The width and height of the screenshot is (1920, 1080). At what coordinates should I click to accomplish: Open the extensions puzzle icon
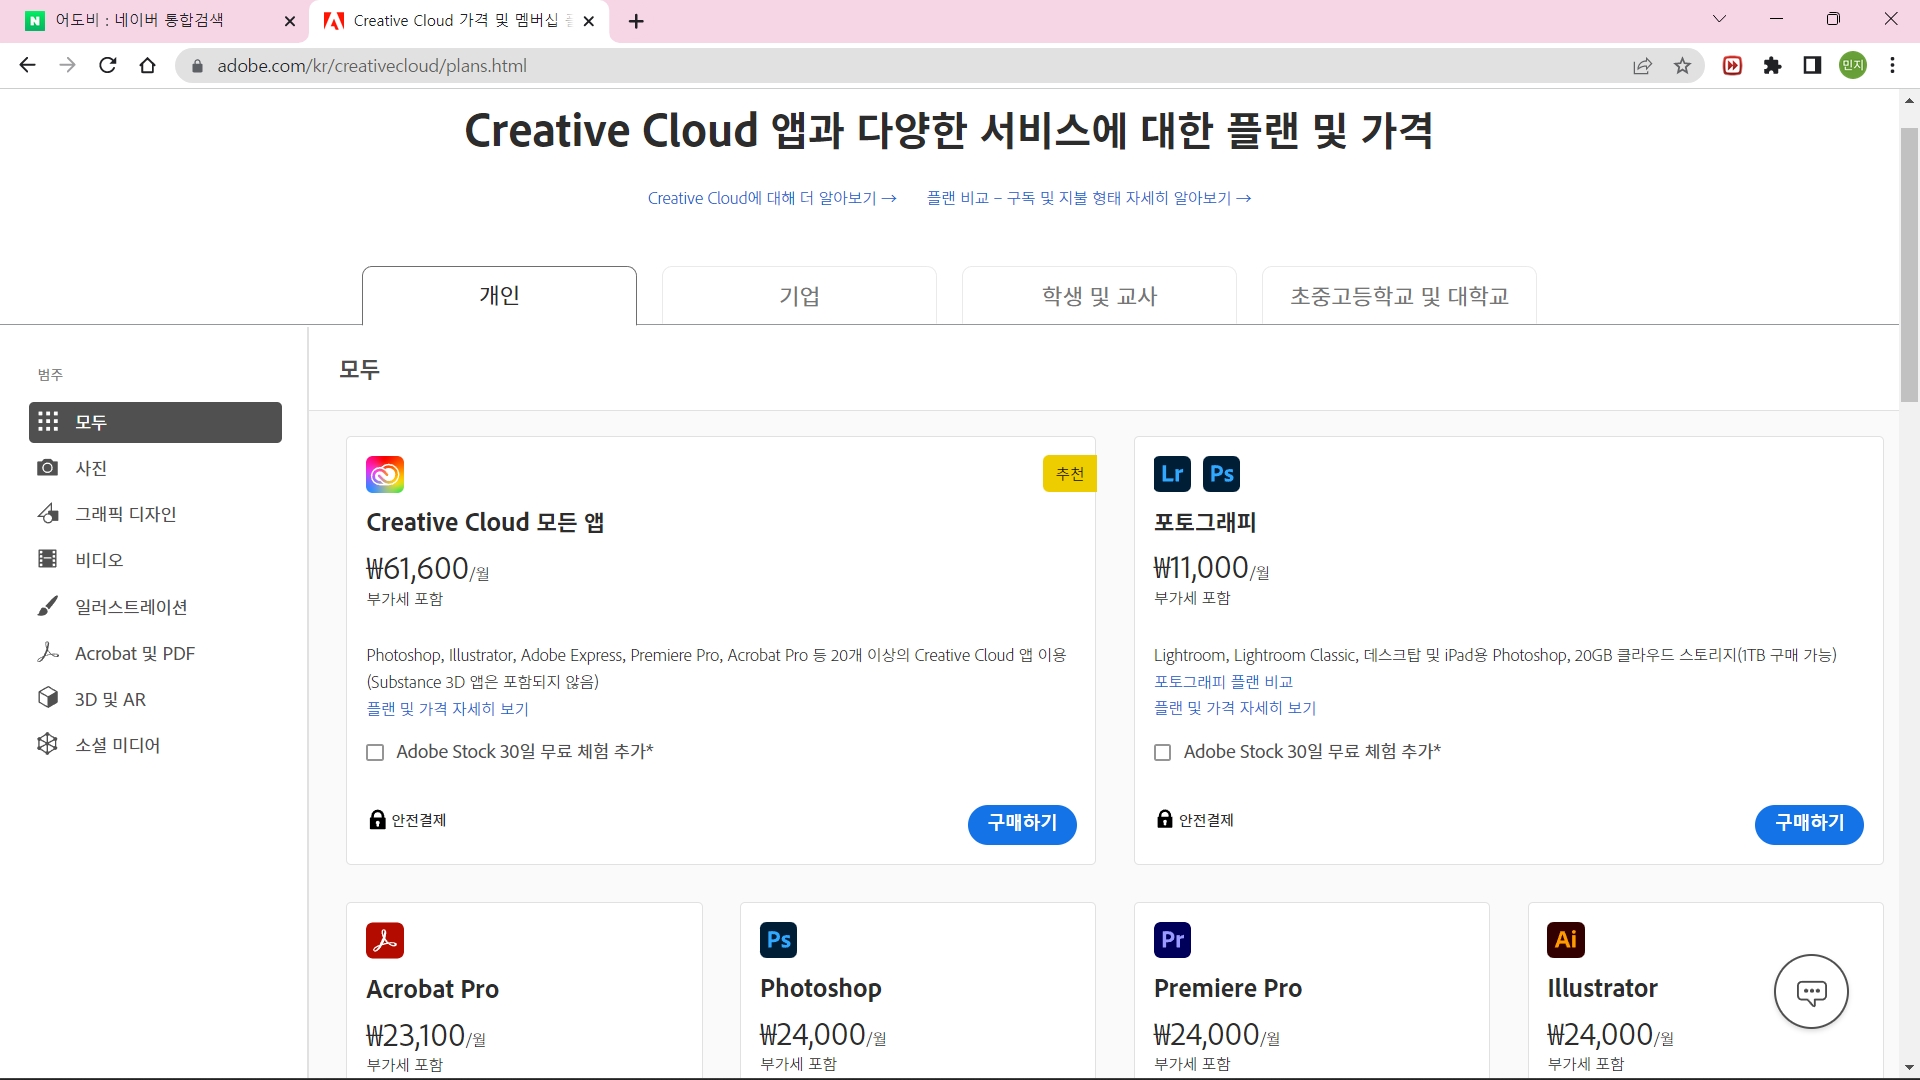point(1772,66)
